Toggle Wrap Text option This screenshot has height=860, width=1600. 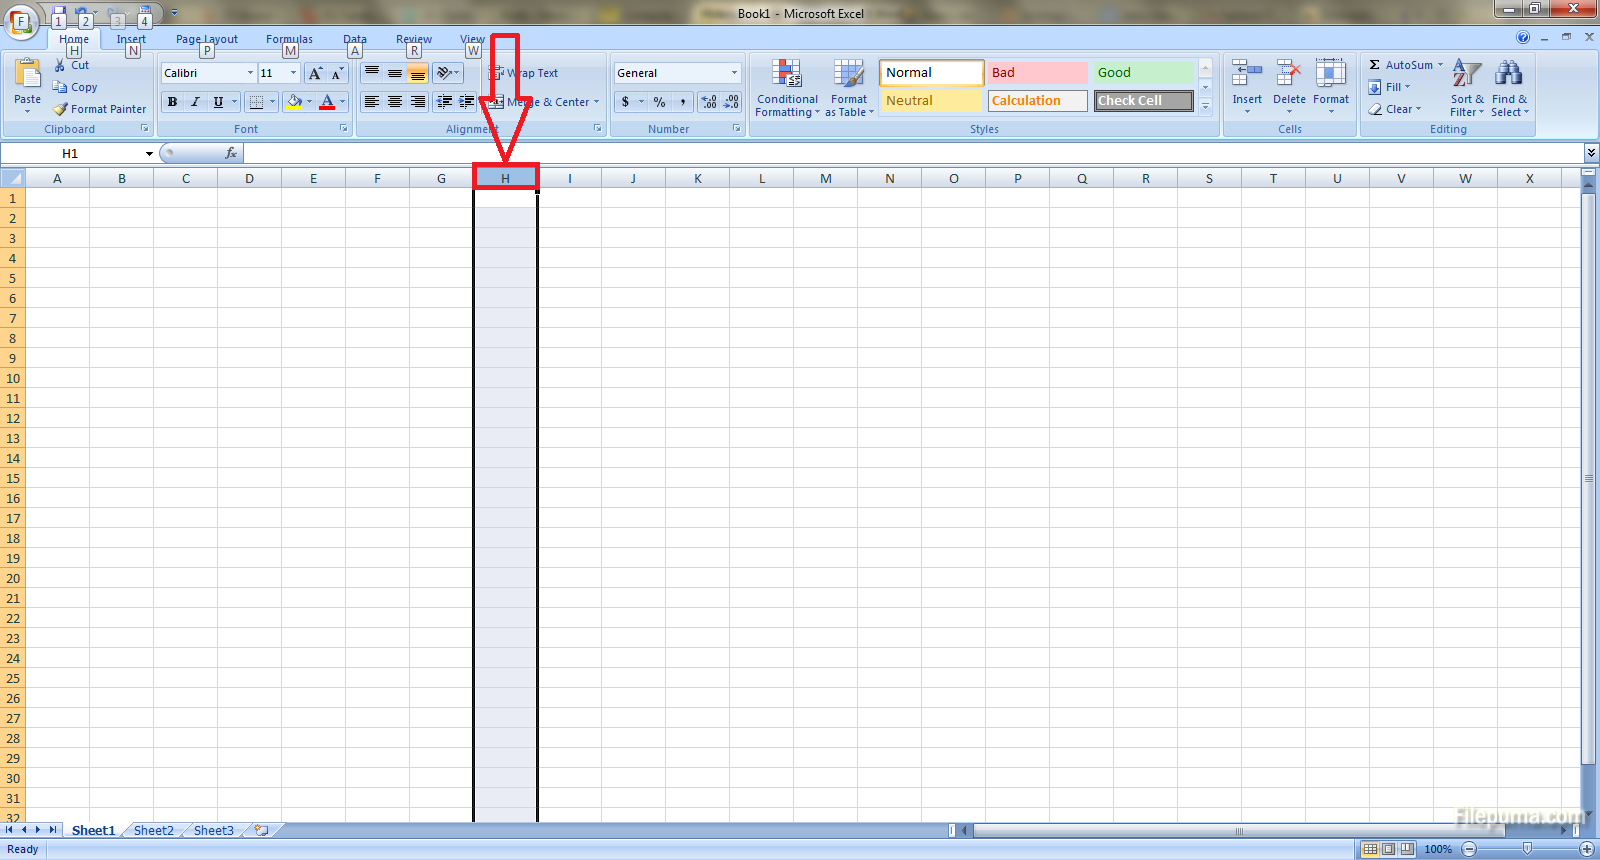tap(524, 73)
